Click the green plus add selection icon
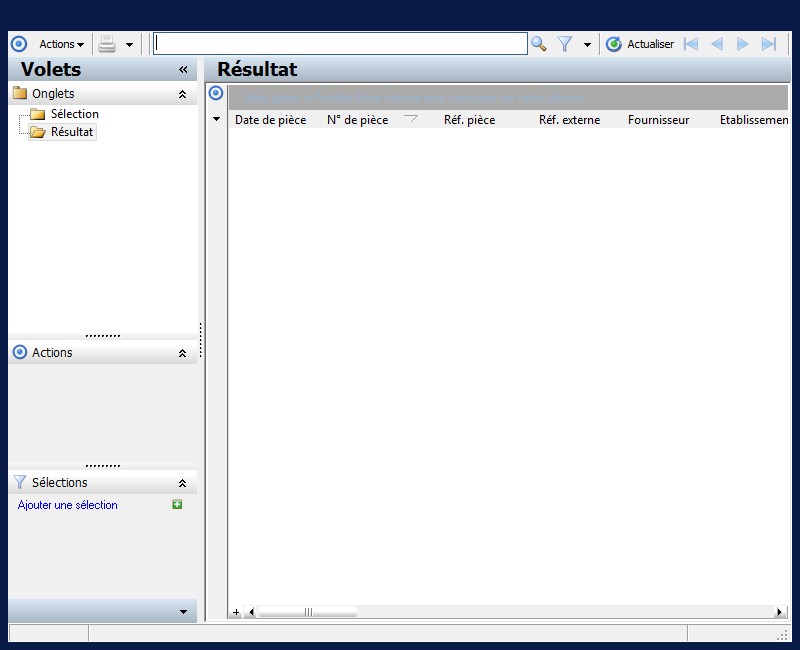Viewport: 800px width, 650px height. [177, 505]
